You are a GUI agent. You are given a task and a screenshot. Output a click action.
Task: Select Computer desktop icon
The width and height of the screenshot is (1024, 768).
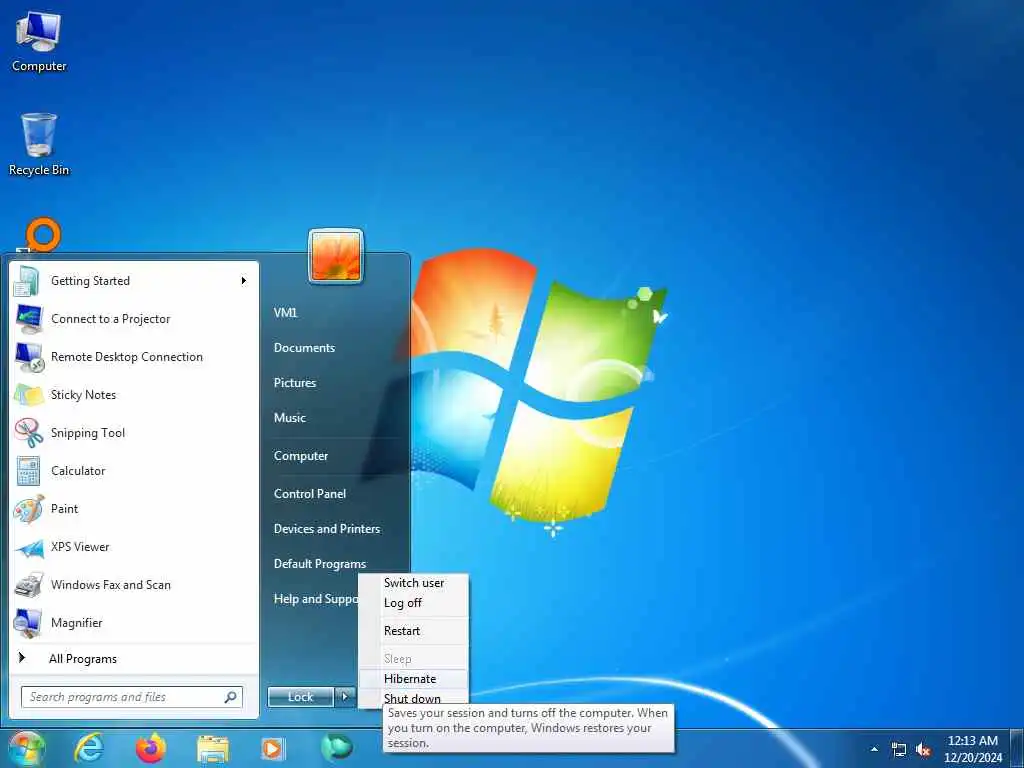click(39, 42)
